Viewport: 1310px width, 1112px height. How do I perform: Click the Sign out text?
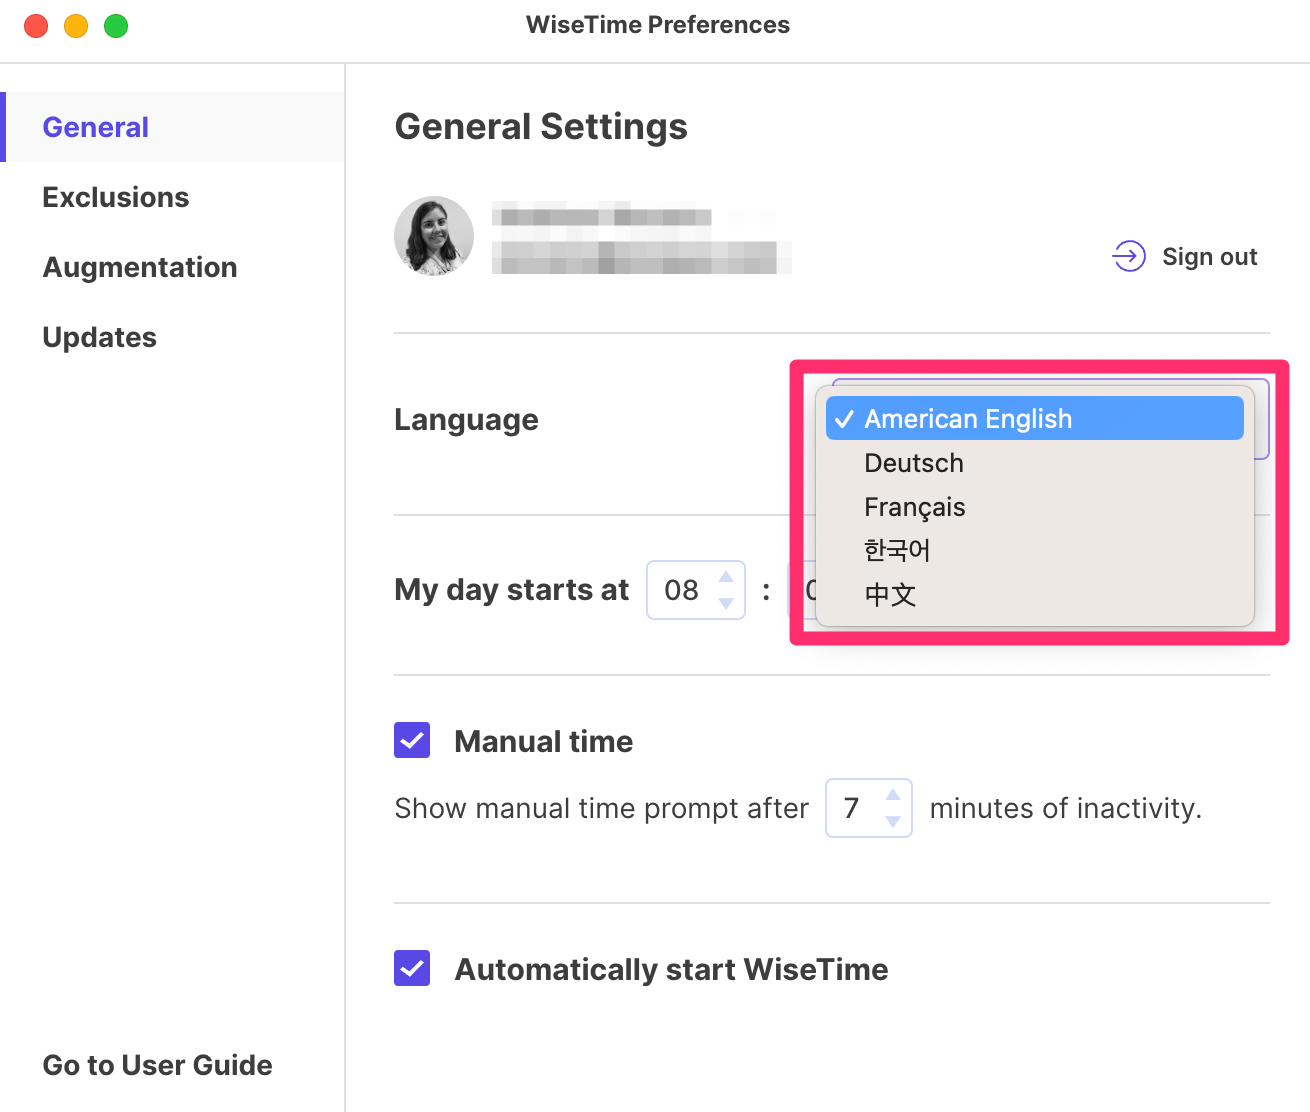[x=1209, y=257]
